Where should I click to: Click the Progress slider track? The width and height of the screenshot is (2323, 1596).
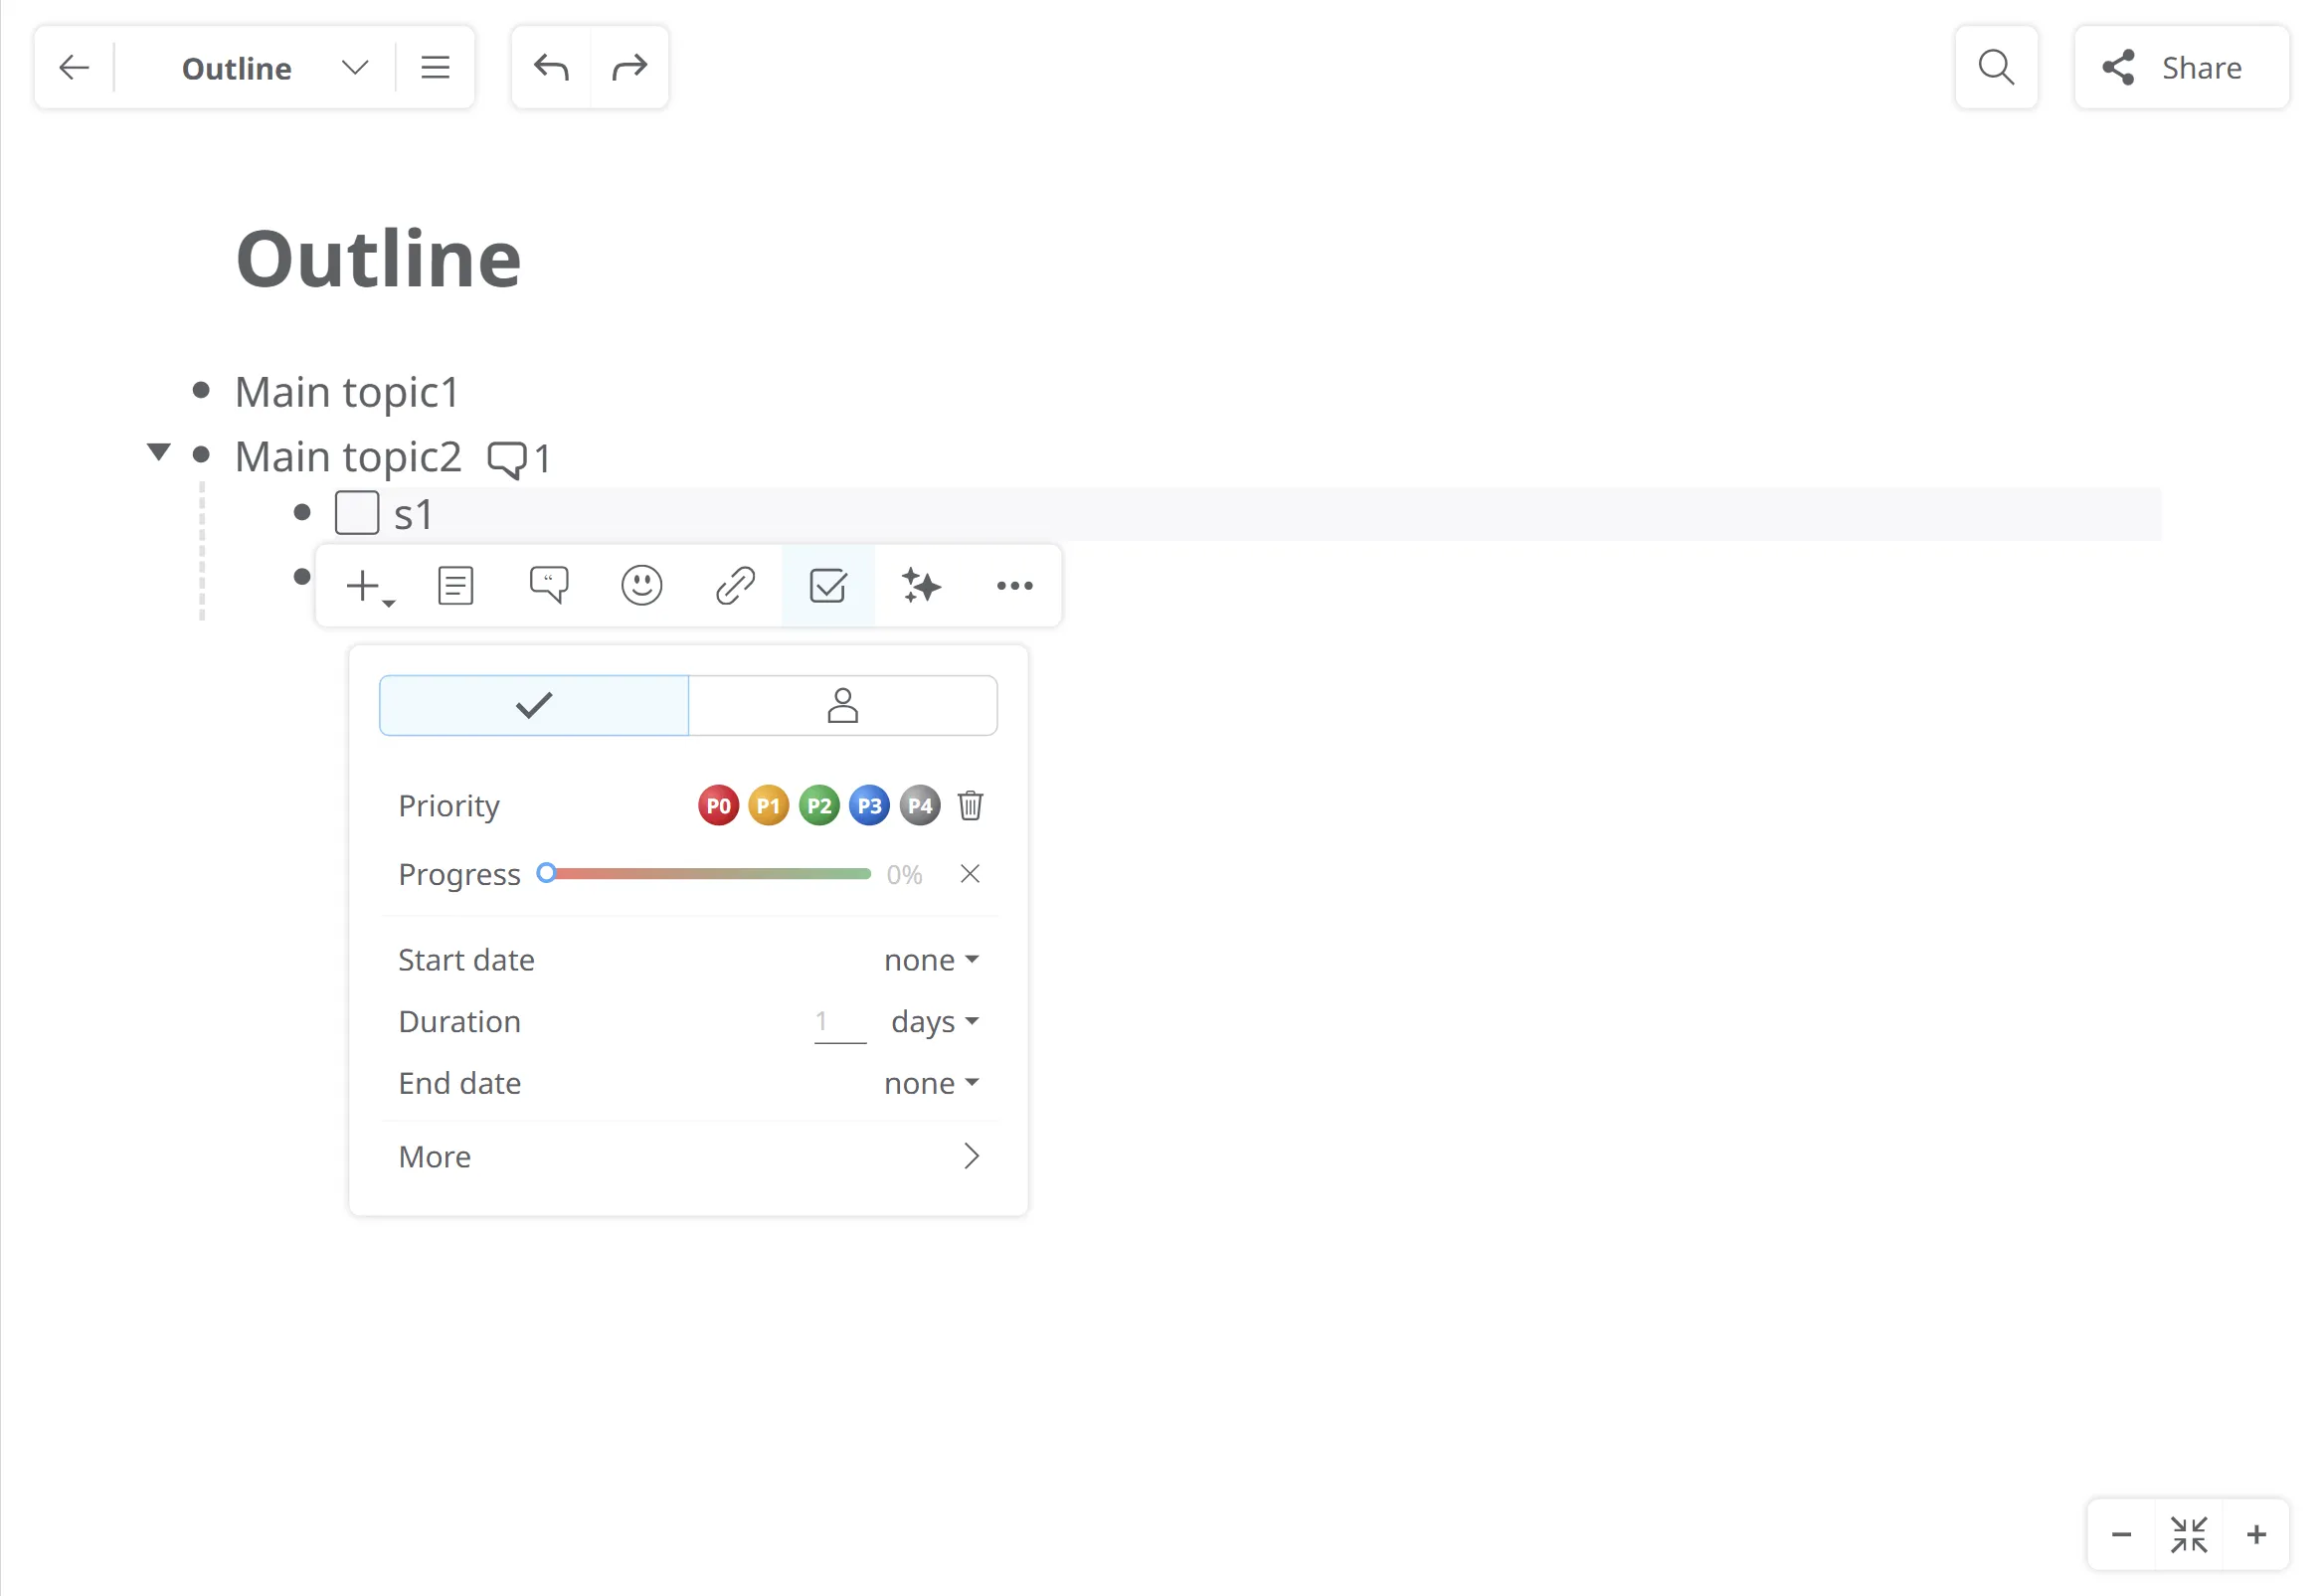712,874
